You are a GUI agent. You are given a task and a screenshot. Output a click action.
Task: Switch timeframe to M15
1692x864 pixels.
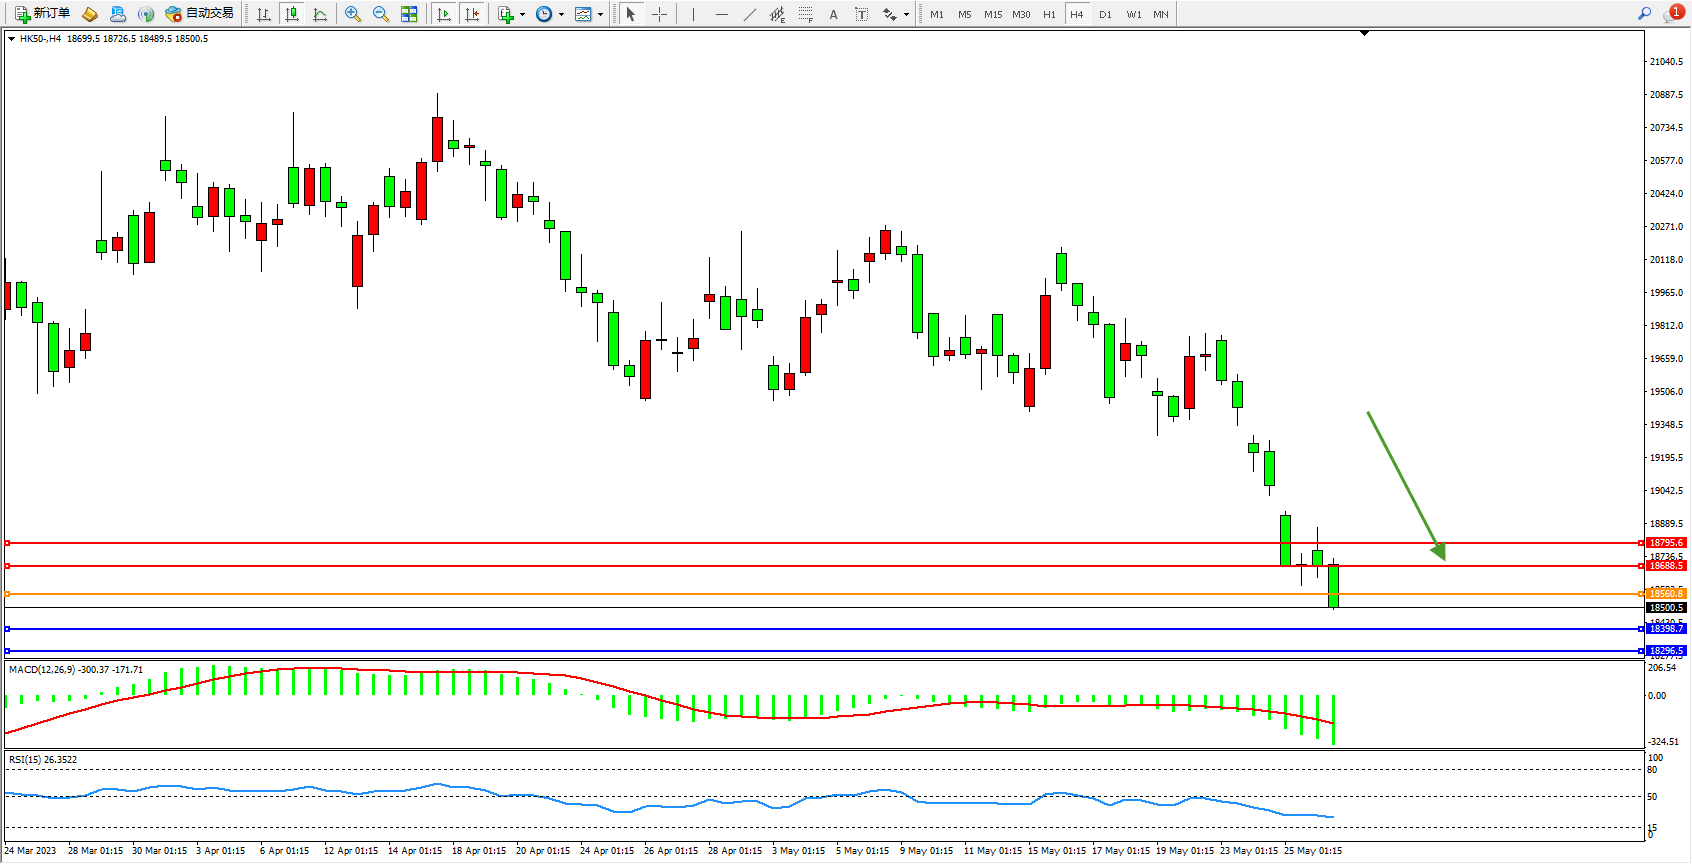click(992, 14)
